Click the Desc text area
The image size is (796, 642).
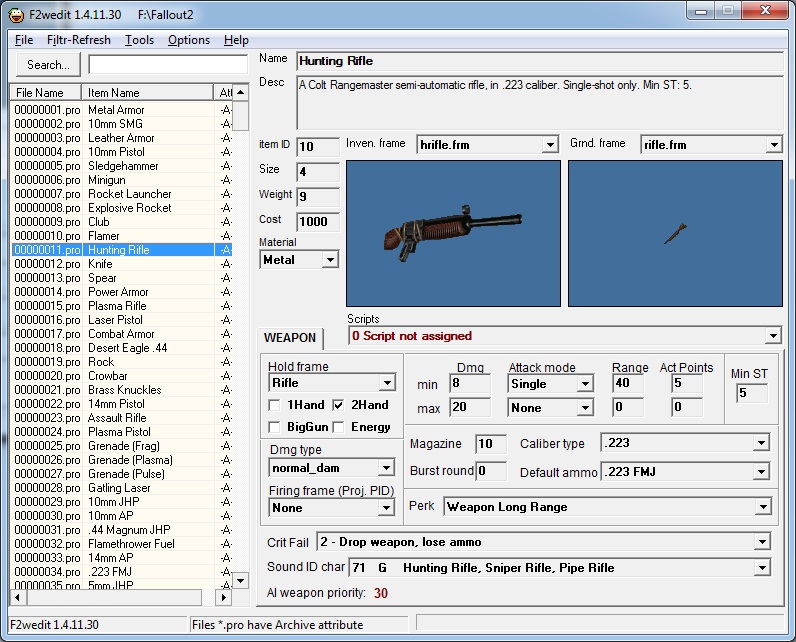pyautogui.click(x=540, y=104)
